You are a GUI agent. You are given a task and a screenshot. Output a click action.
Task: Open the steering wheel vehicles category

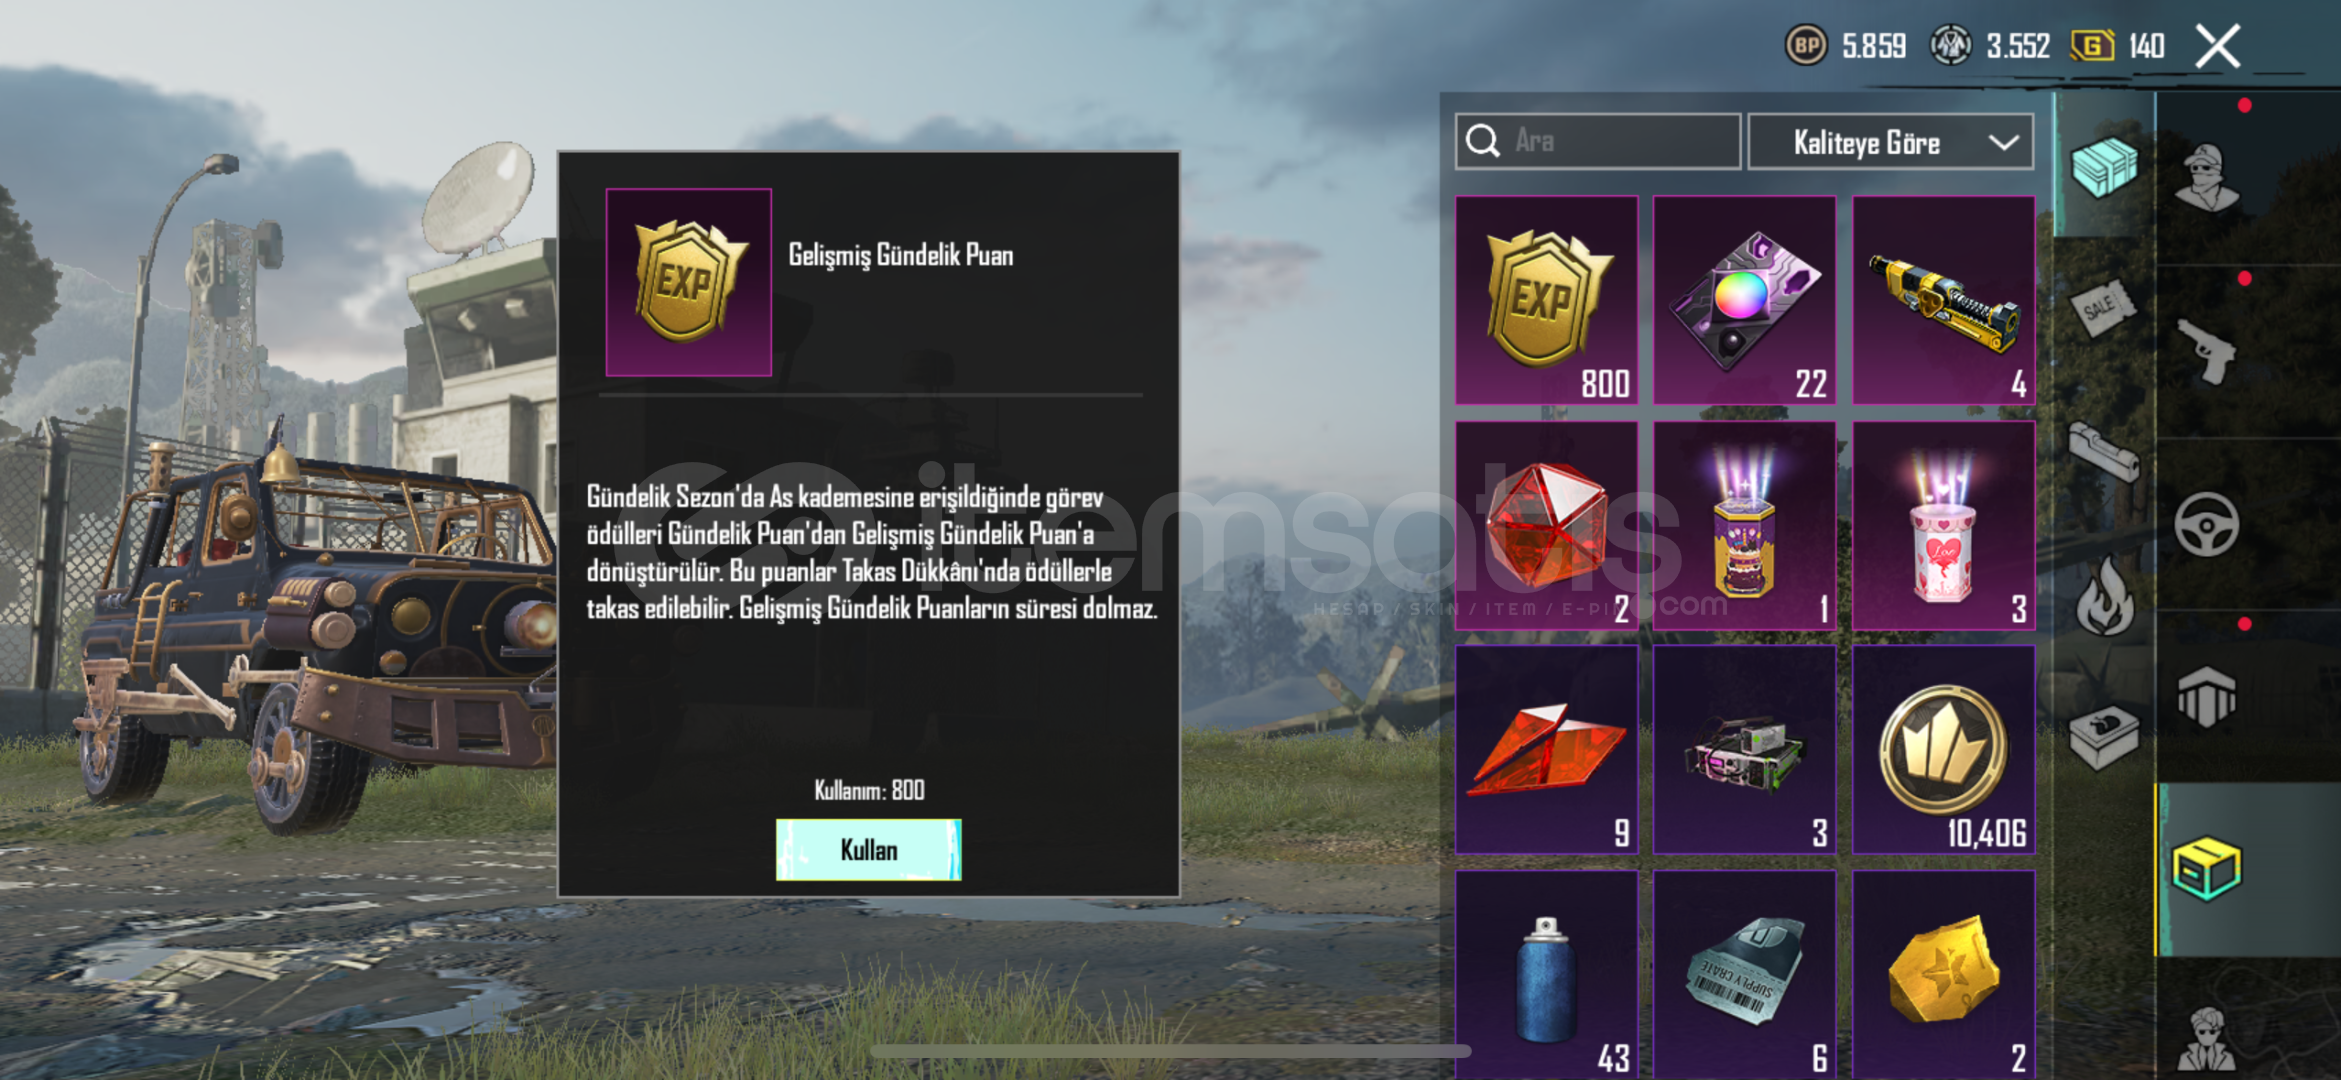2207,525
